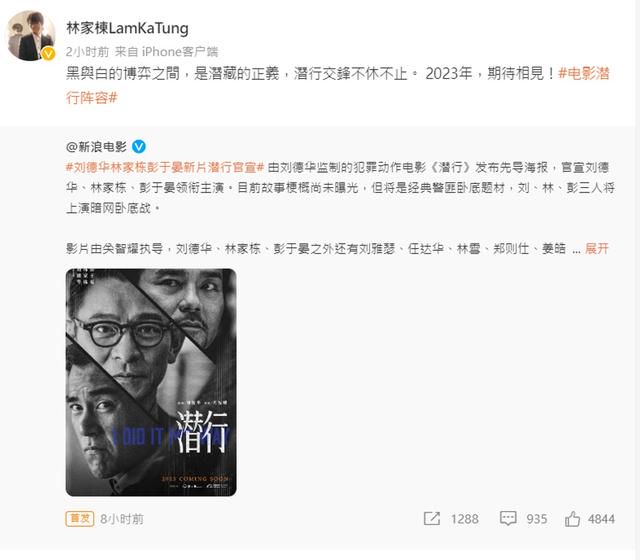This screenshot has height=560, width=640.
Task: Click the 首发 badge label
Action: (x=80, y=518)
